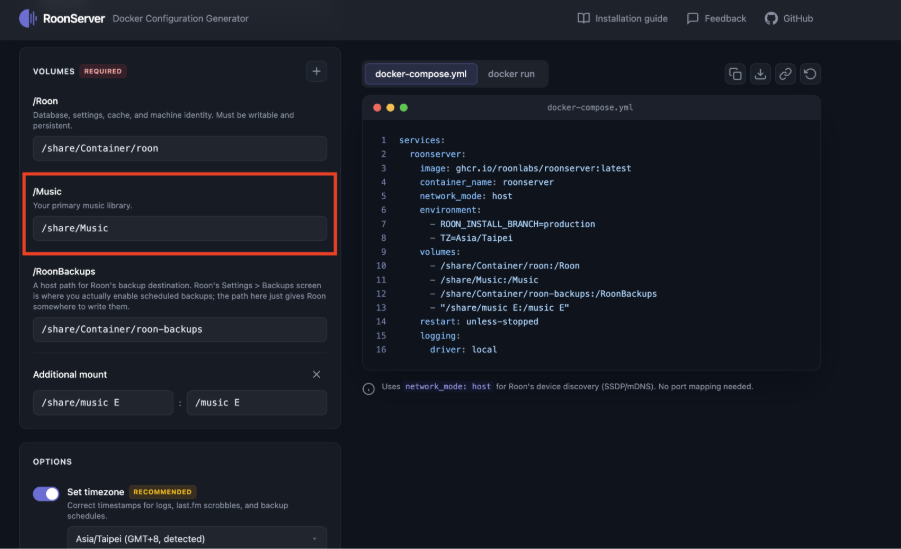This screenshot has height=549, width=901.
Task: Click the driver: local code line
Action: [x=463, y=350]
